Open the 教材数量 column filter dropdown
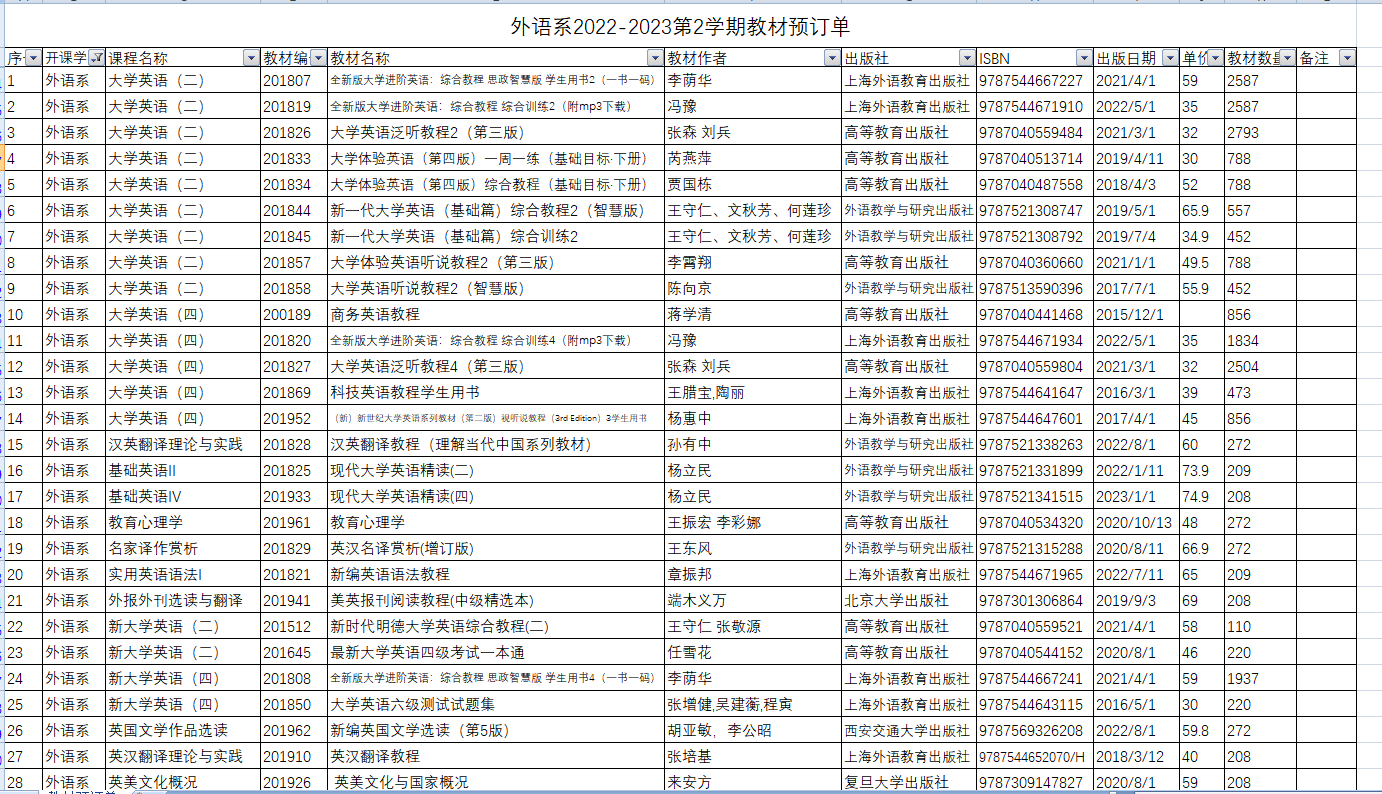This screenshot has height=794, width=1382. tap(1287, 58)
